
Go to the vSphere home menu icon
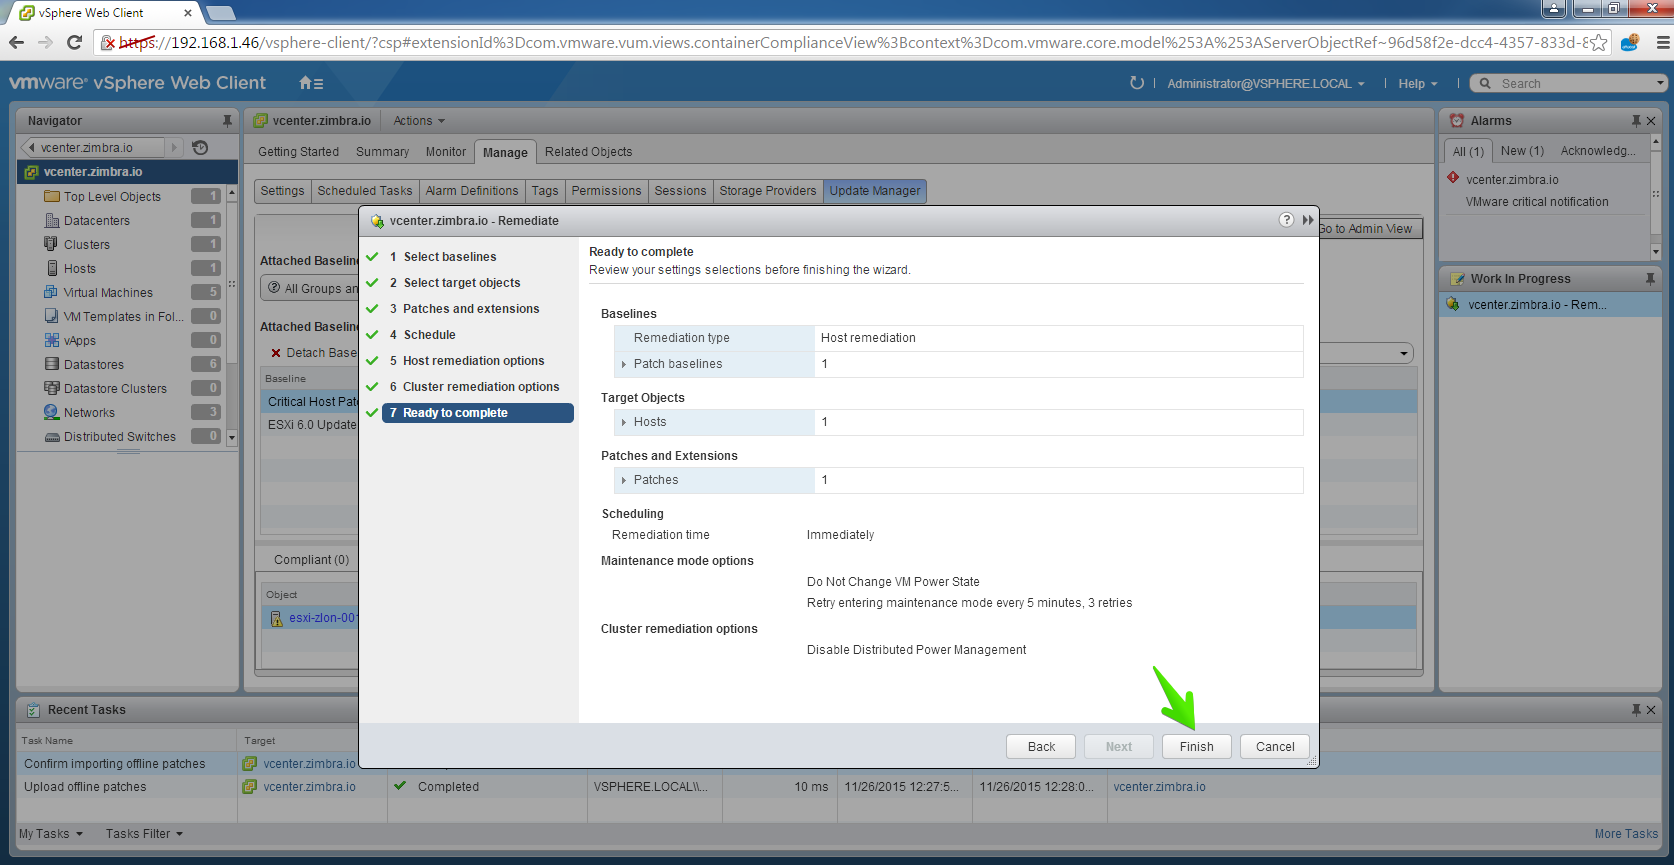pos(311,83)
